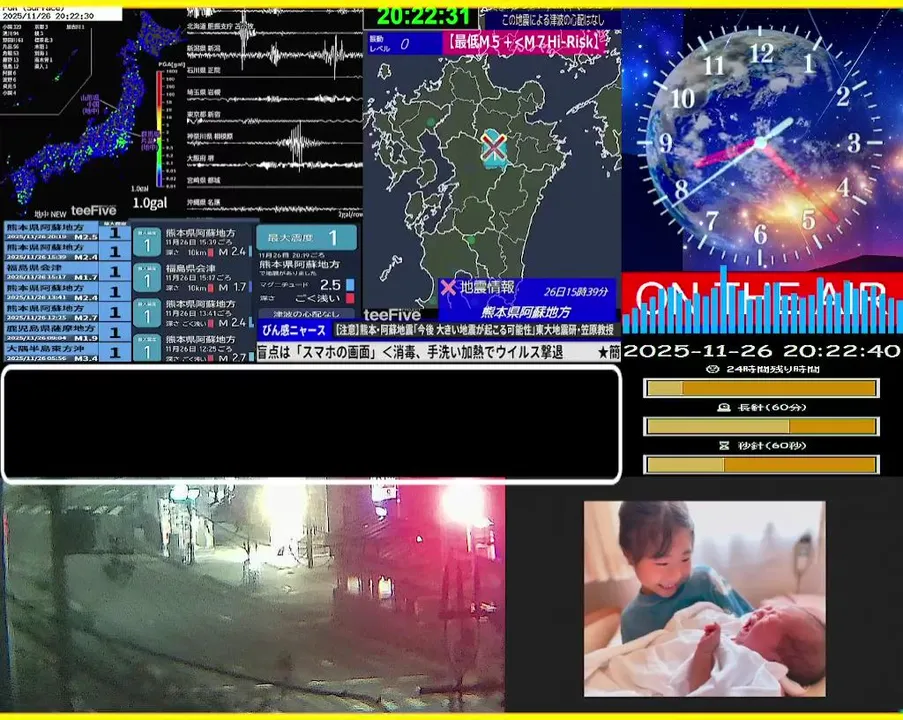903x720 pixels.
Task: Click the 長針(60分) progress bar
Action: (x=761, y=426)
